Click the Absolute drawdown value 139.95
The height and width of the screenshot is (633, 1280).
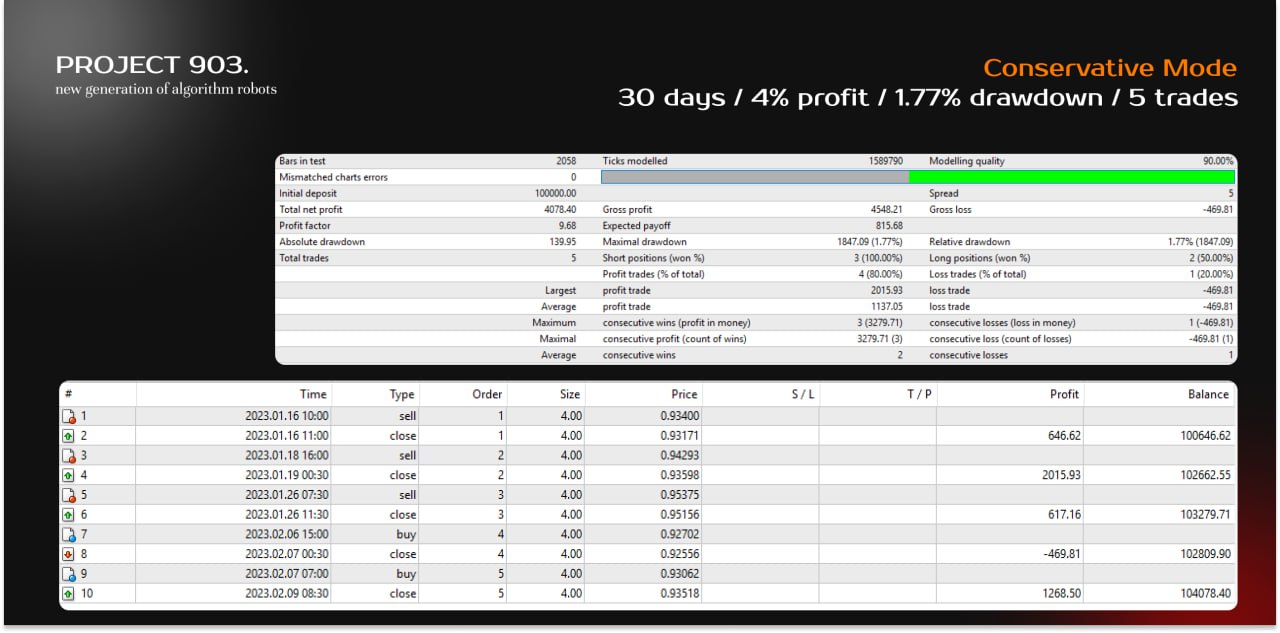coord(561,242)
